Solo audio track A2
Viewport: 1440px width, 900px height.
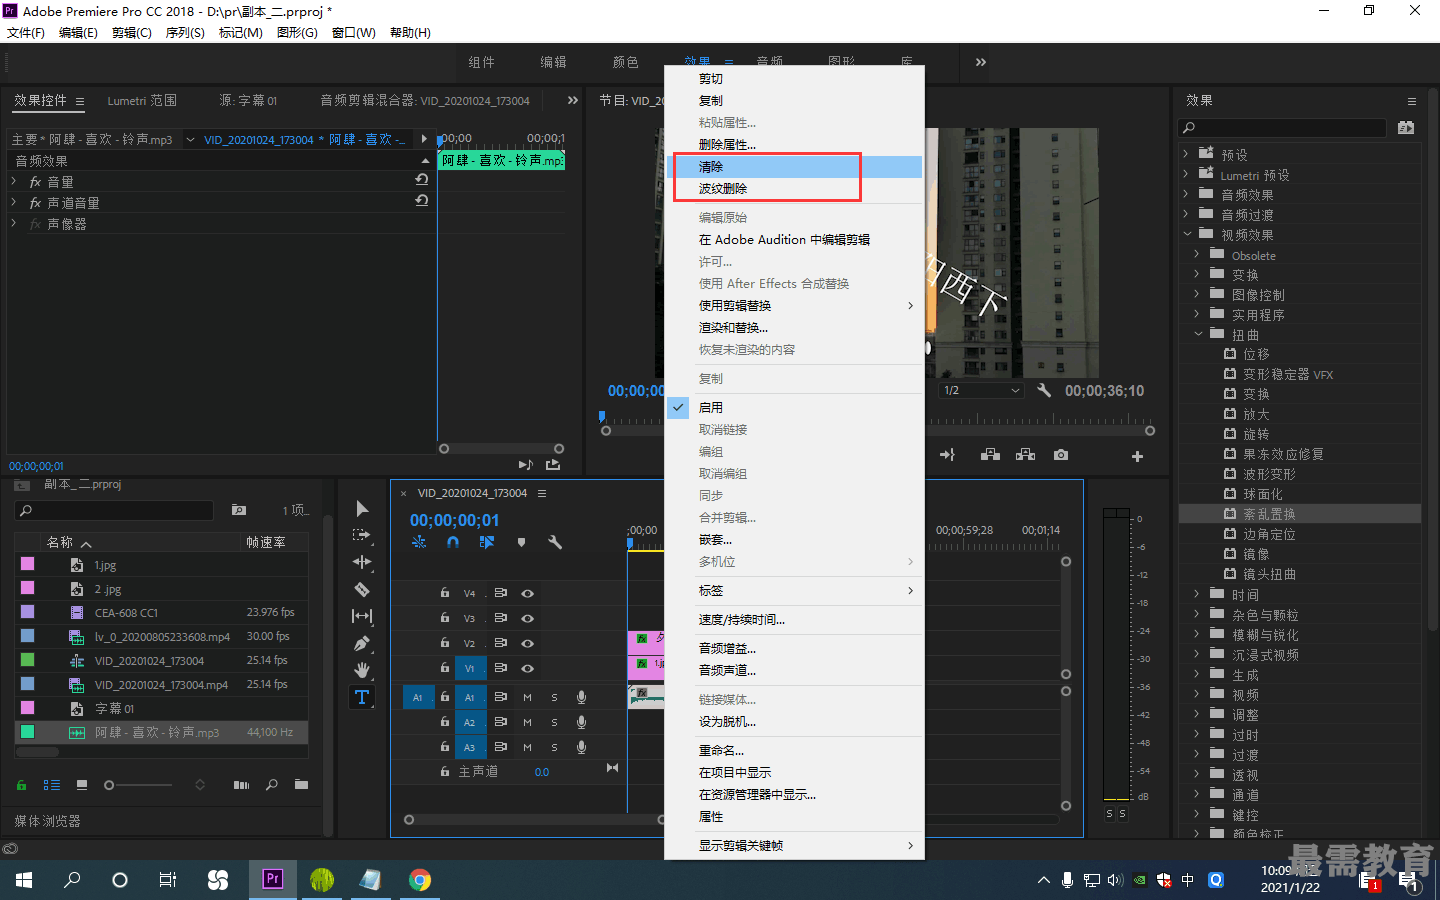[554, 722]
